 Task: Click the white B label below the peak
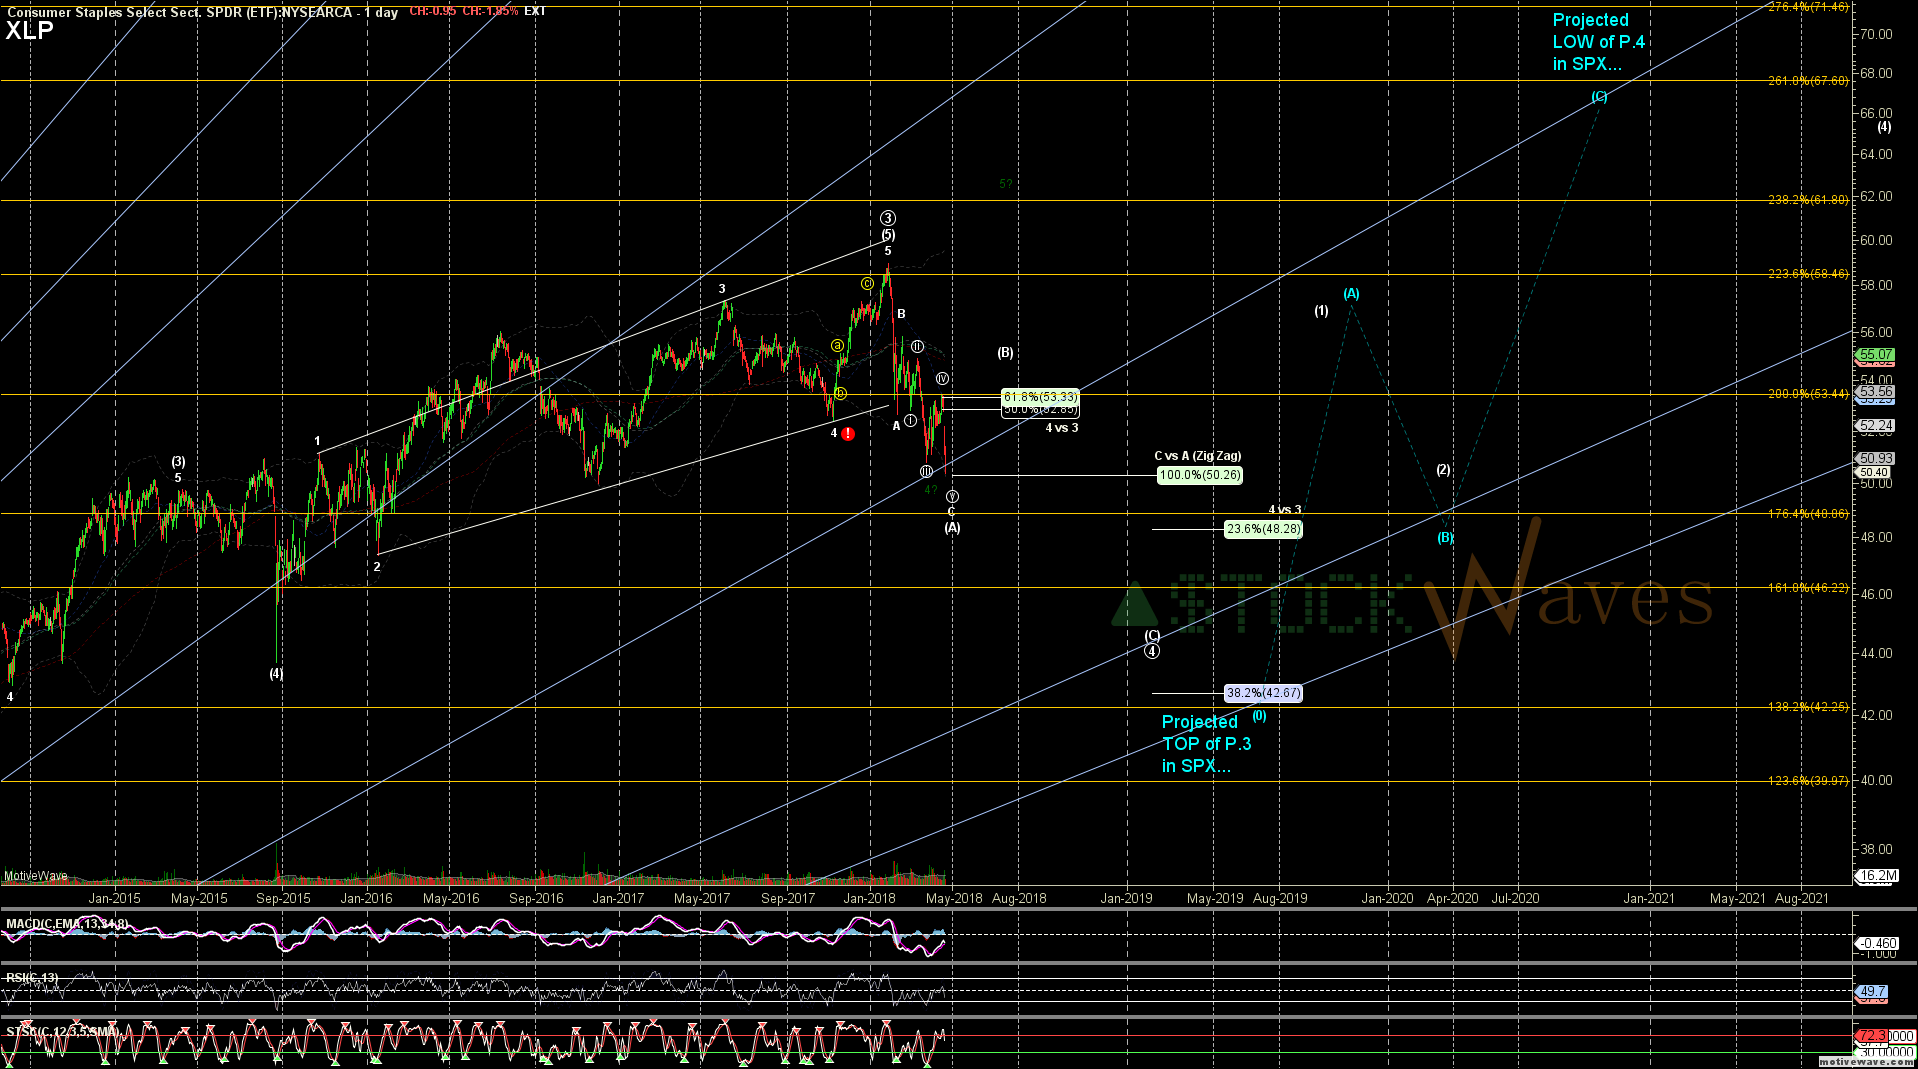coord(901,314)
